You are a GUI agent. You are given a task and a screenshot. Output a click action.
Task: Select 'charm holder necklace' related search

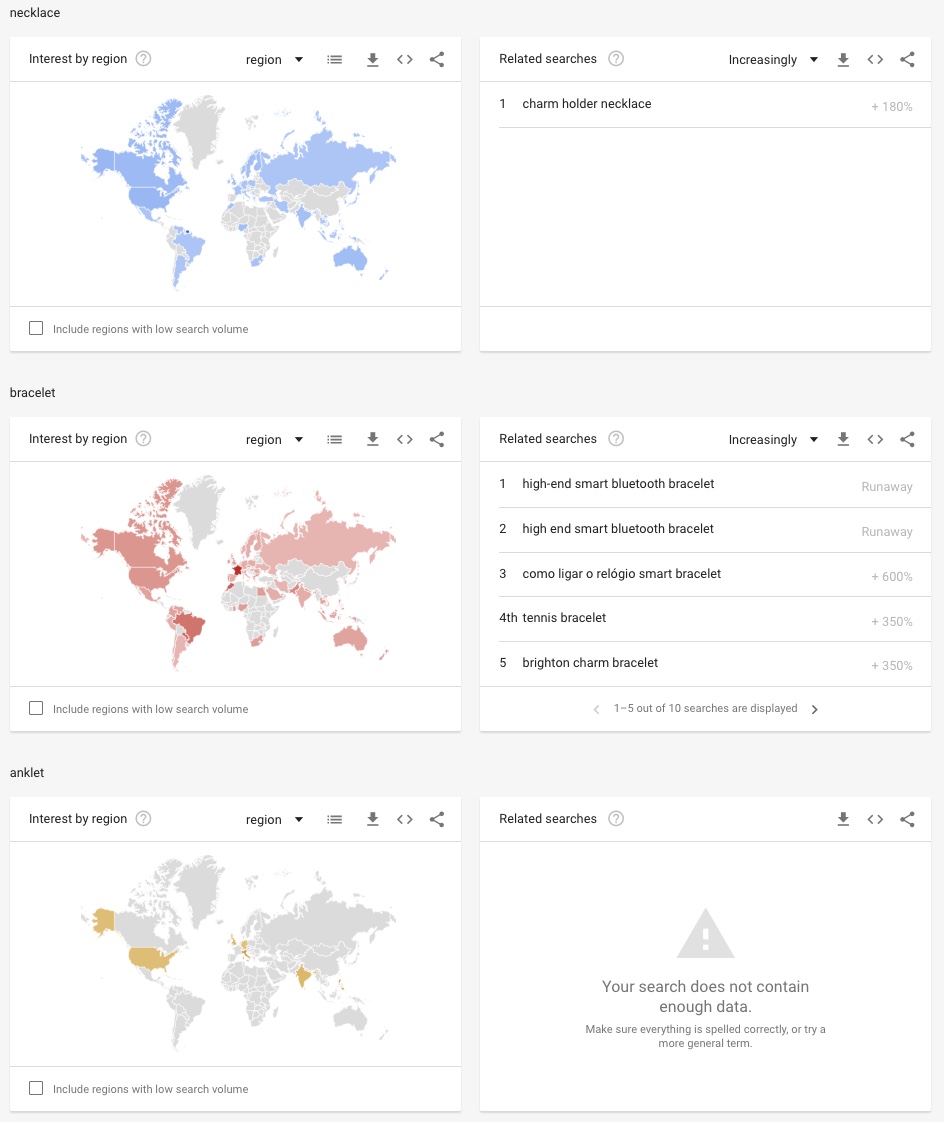click(587, 104)
